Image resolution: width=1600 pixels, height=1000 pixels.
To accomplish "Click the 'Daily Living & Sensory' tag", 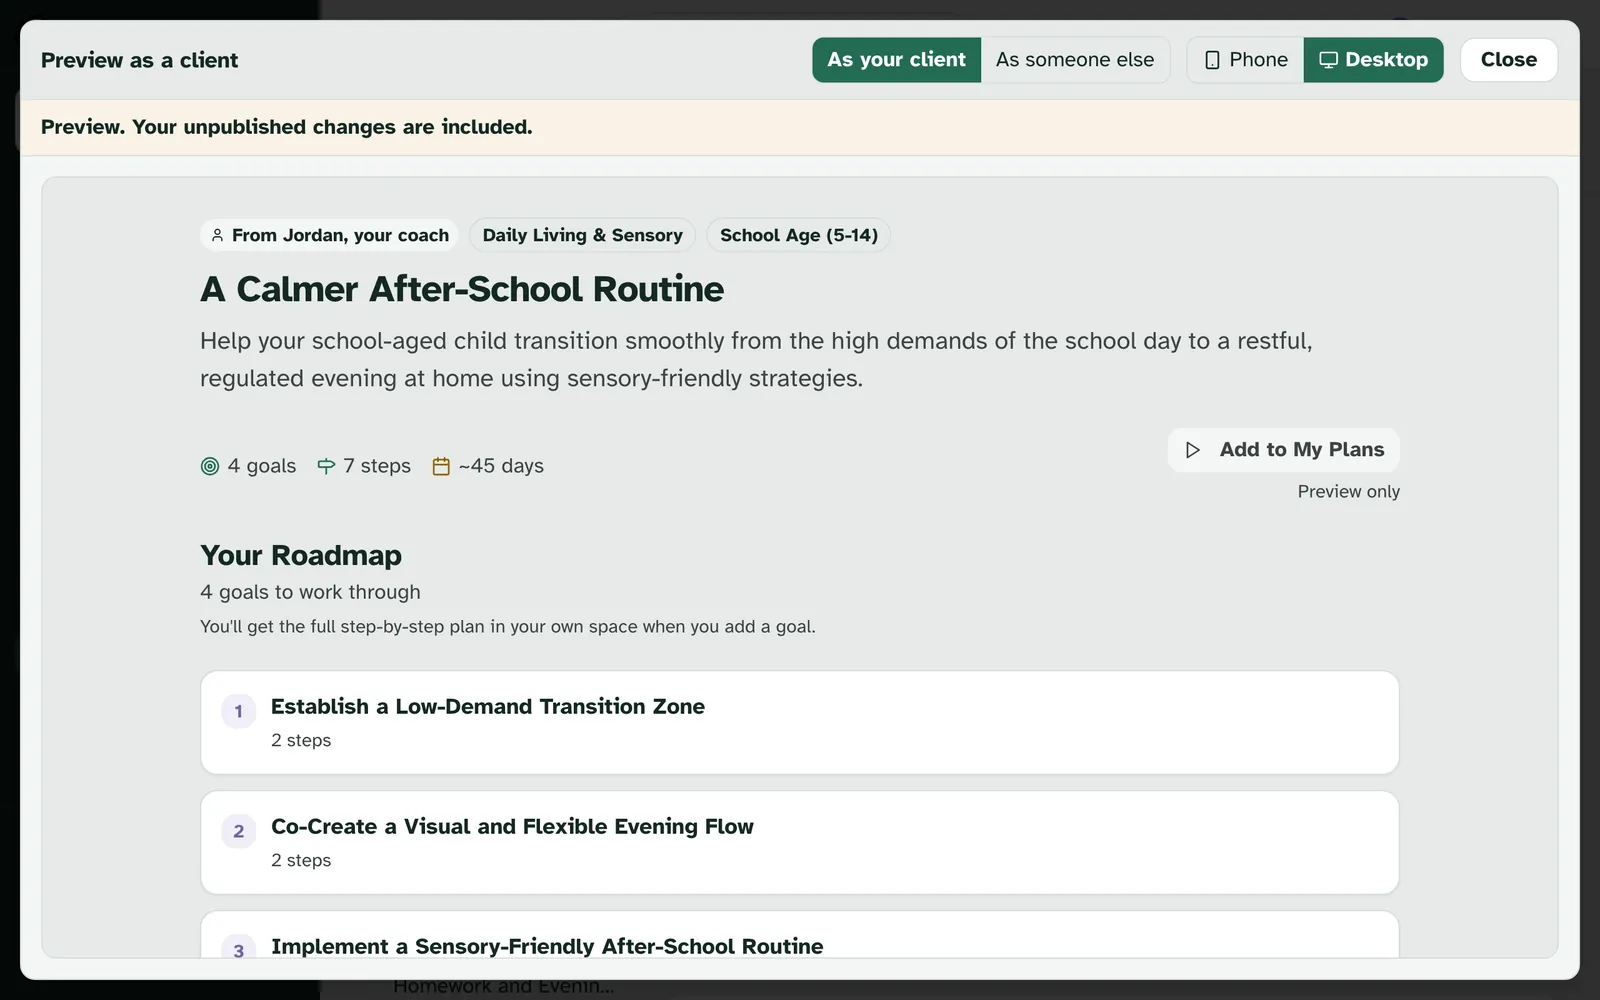I will coord(582,235).
